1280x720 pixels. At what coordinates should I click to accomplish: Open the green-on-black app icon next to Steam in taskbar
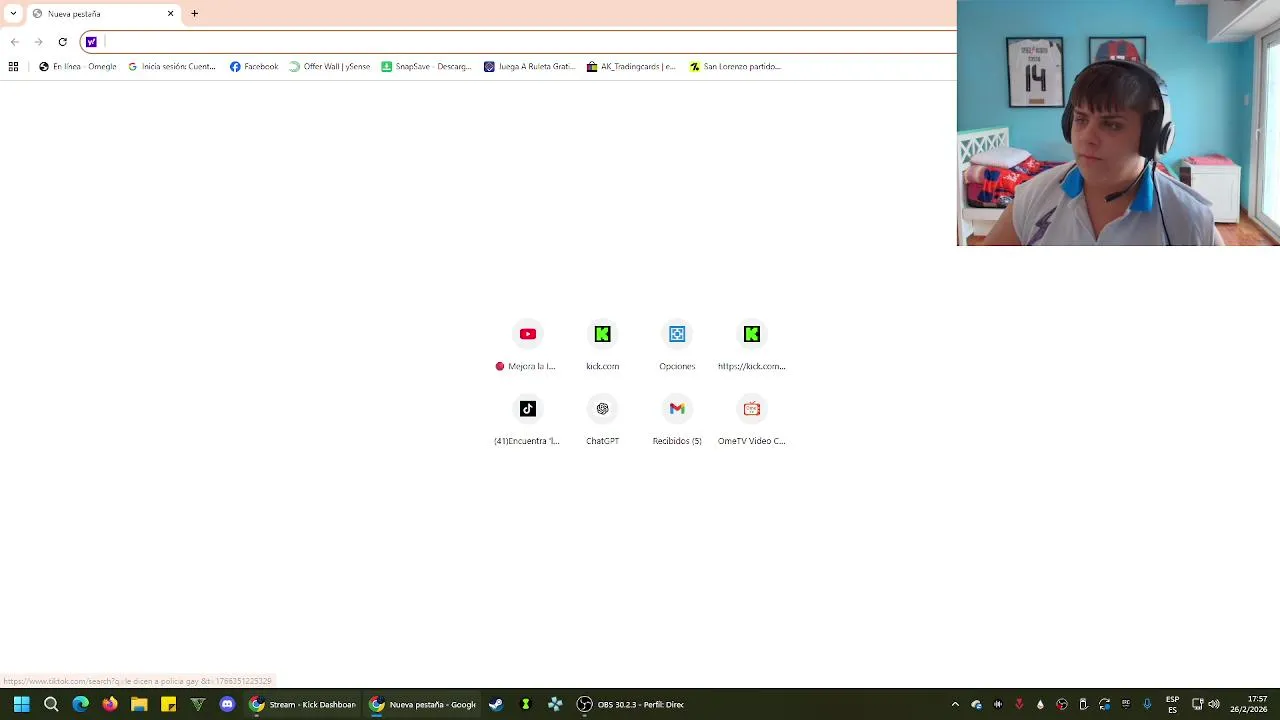[x=525, y=704]
